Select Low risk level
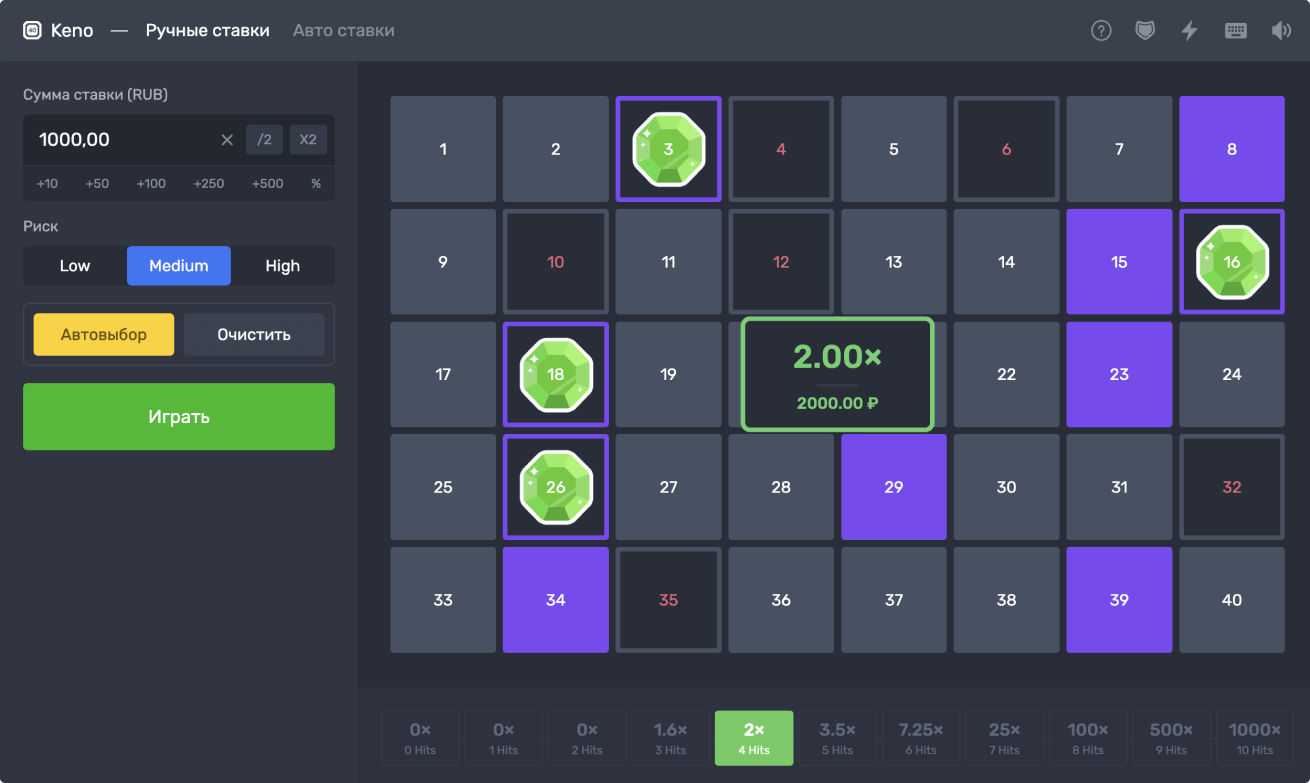 coord(75,266)
